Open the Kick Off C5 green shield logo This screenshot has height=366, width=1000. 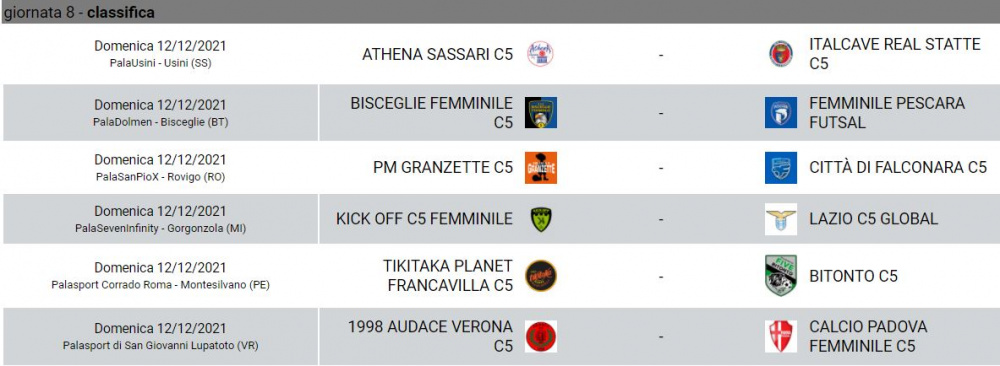point(541,219)
